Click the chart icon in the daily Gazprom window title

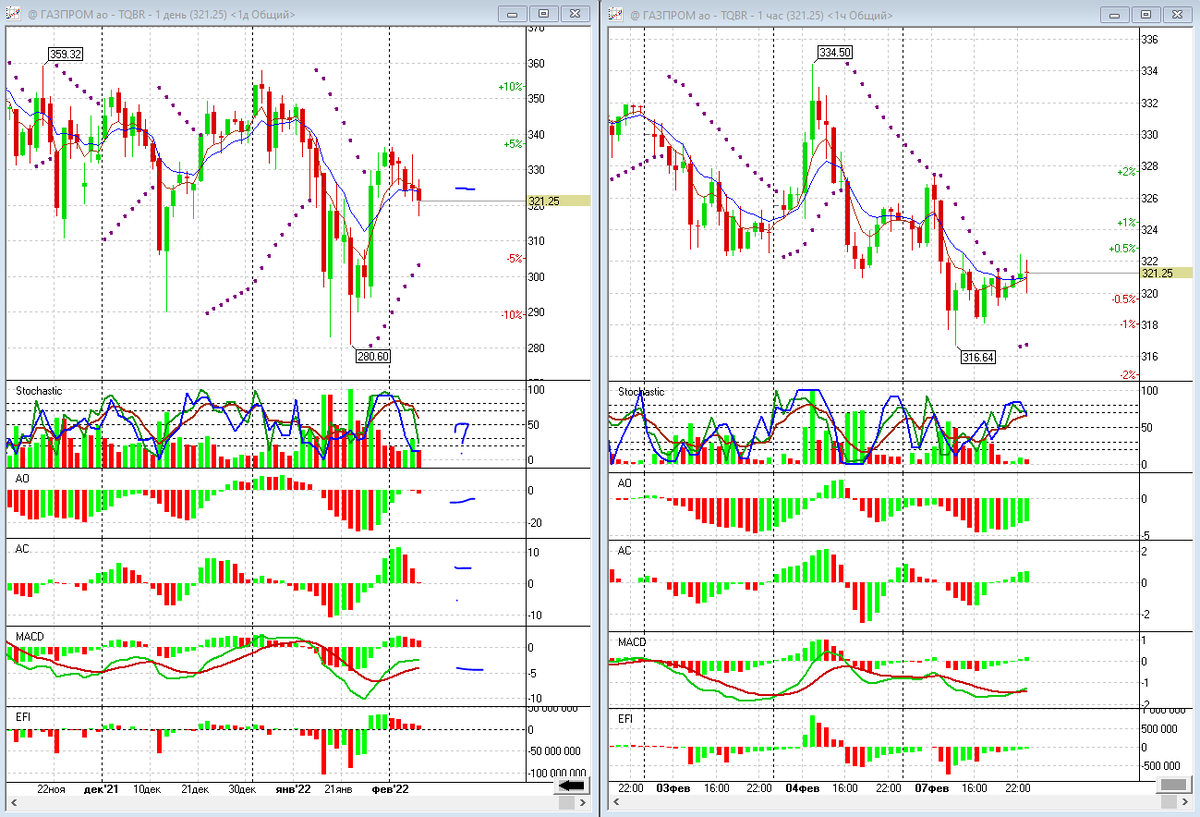click(x=15, y=14)
